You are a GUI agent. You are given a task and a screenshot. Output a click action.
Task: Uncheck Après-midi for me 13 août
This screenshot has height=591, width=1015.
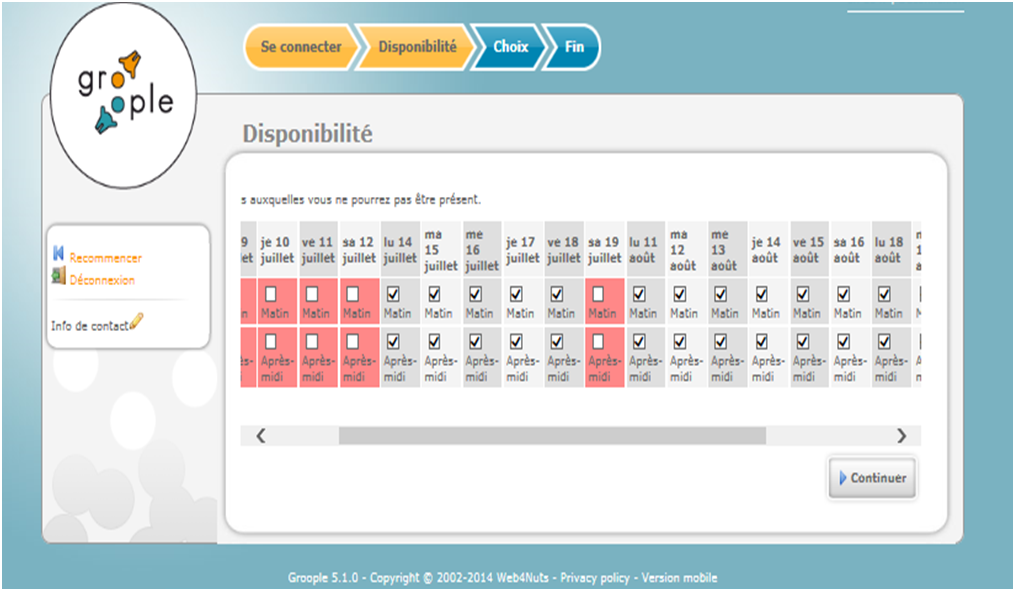pyautogui.click(x=720, y=341)
